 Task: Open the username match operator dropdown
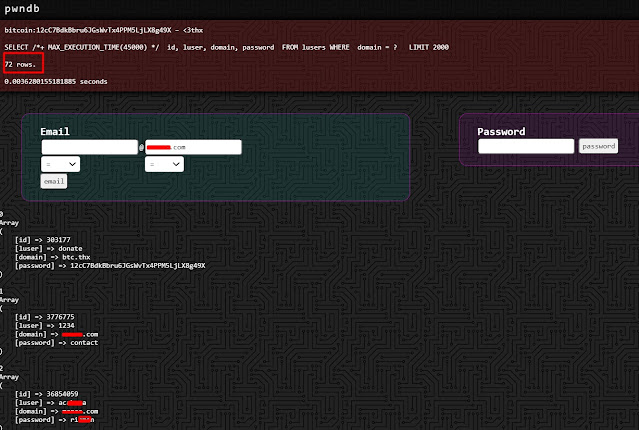point(60,164)
